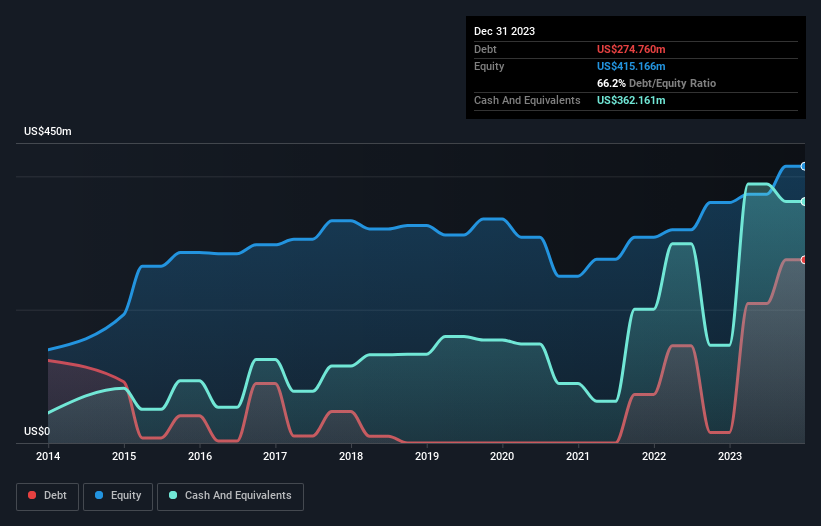Click the 2016 x-axis label
821x526 pixels.
point(200,456)
